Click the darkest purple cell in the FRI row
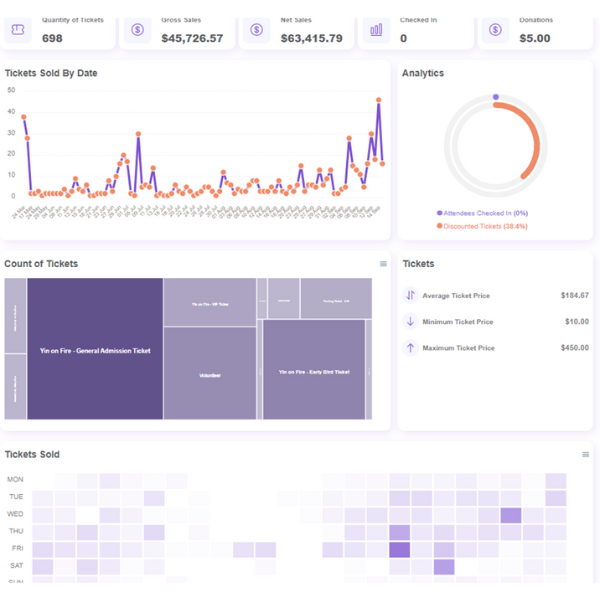 [x=399, y=549]
